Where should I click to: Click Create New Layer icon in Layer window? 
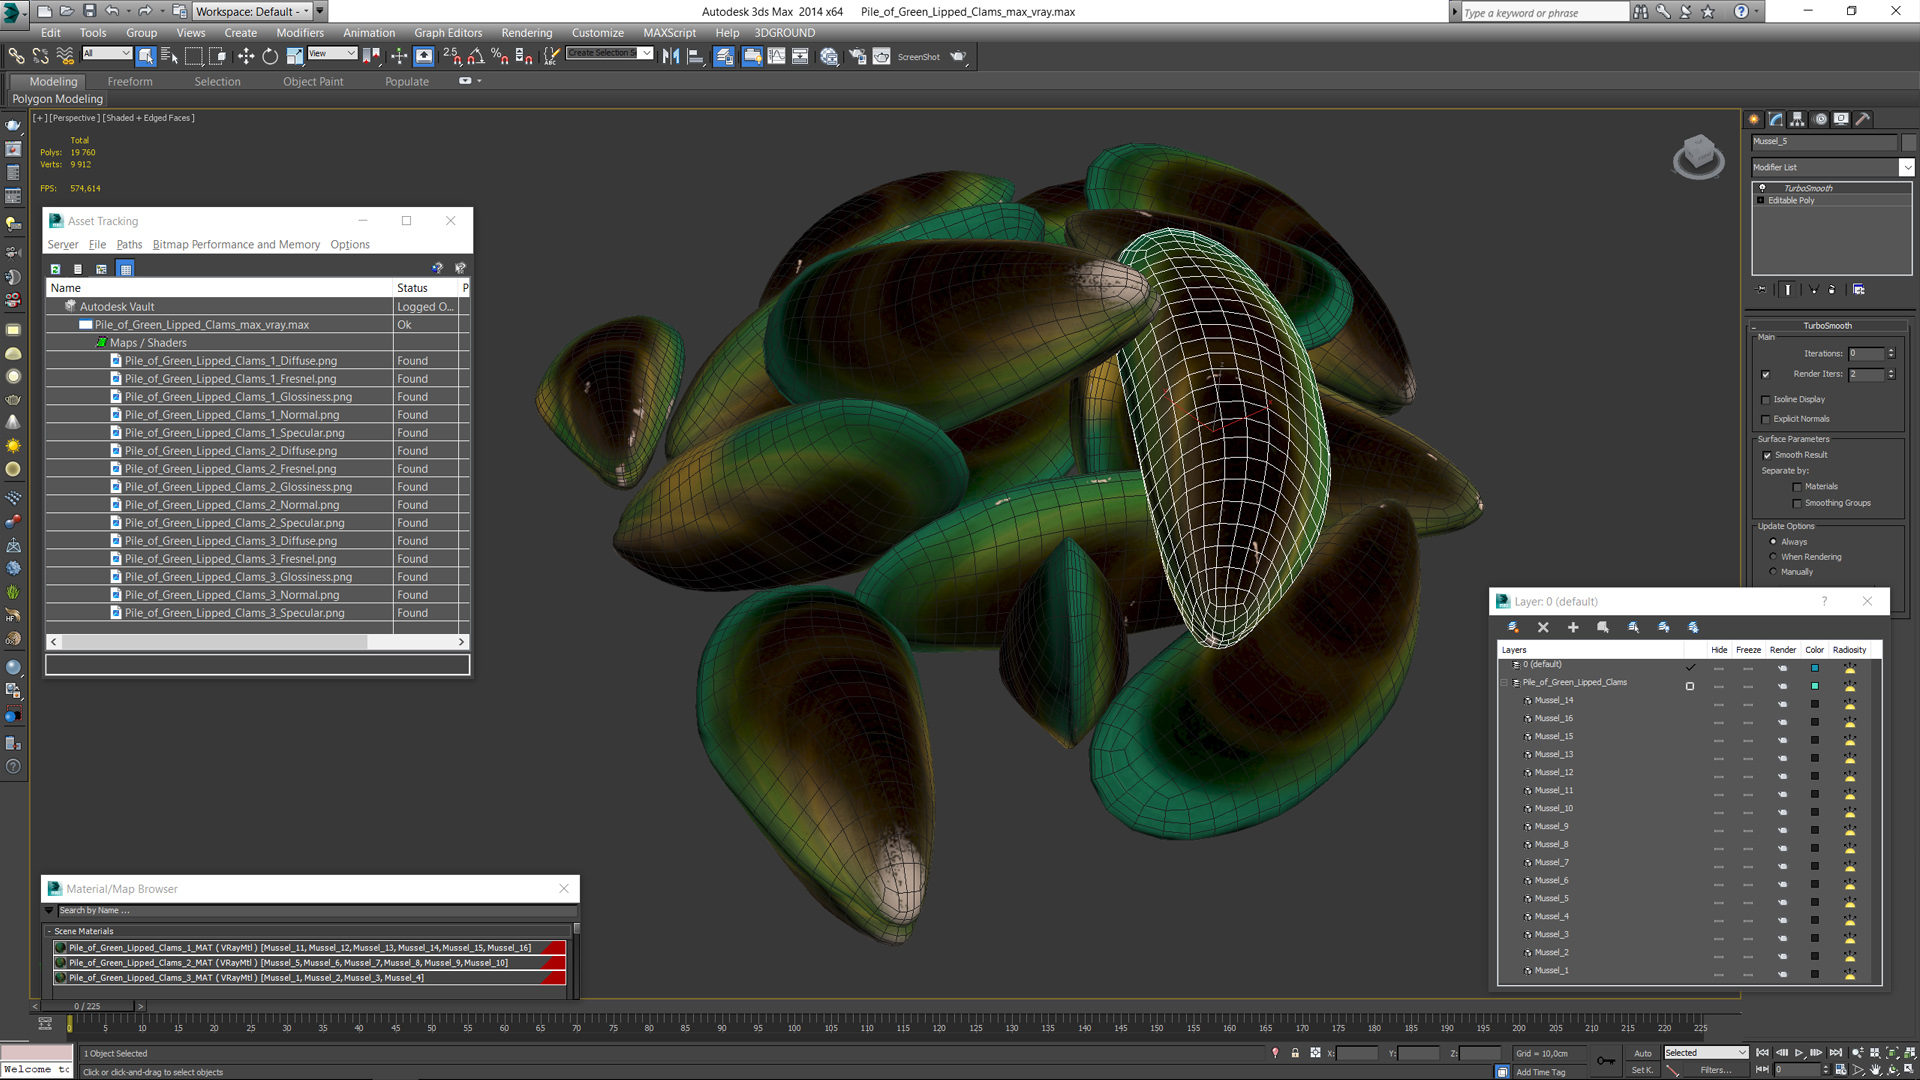click(1513, 627)
